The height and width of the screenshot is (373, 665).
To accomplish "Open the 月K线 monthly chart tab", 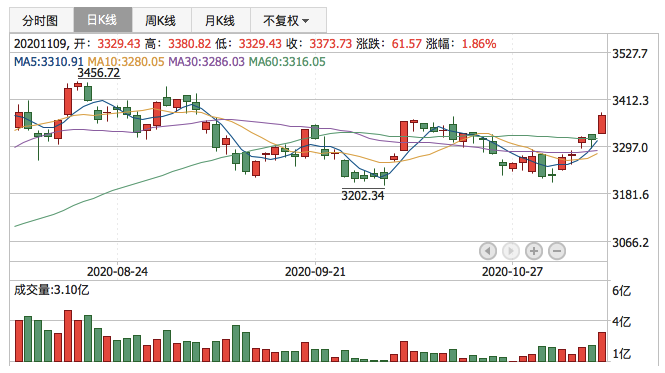I will (221, 20).
